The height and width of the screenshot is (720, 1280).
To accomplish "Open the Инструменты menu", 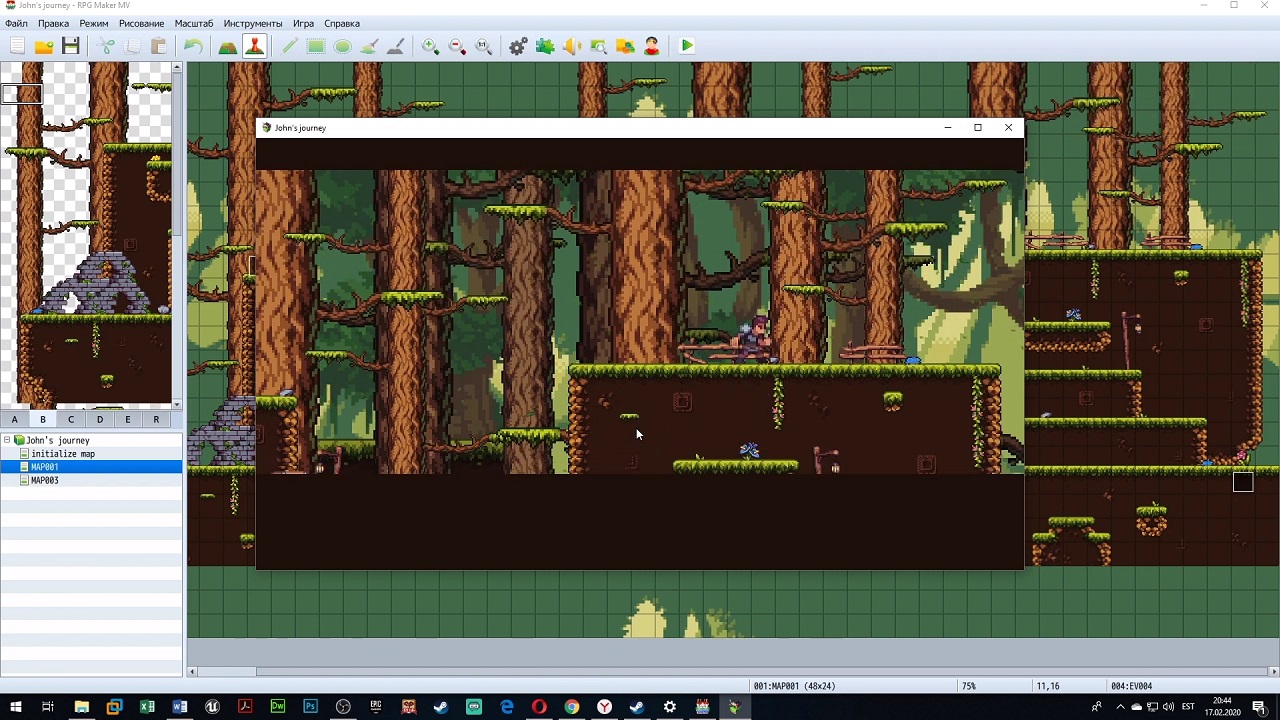I will click(x=252, y=23).
